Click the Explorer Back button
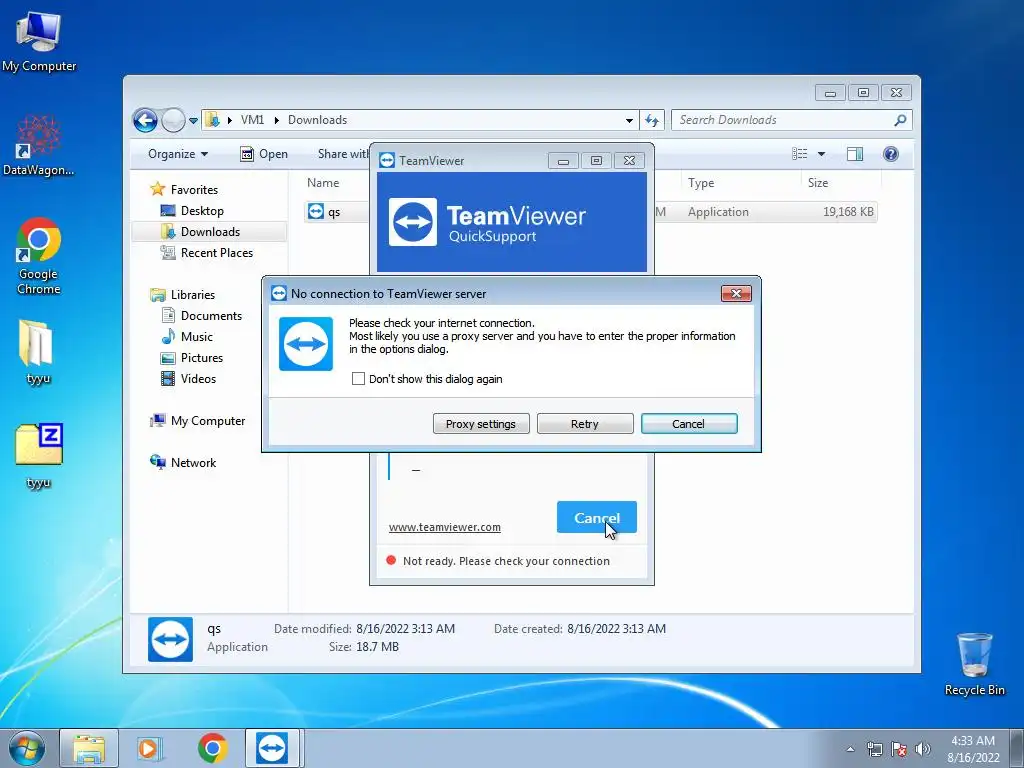Viewport: 1024px width, 768px height. click(145, 120)
